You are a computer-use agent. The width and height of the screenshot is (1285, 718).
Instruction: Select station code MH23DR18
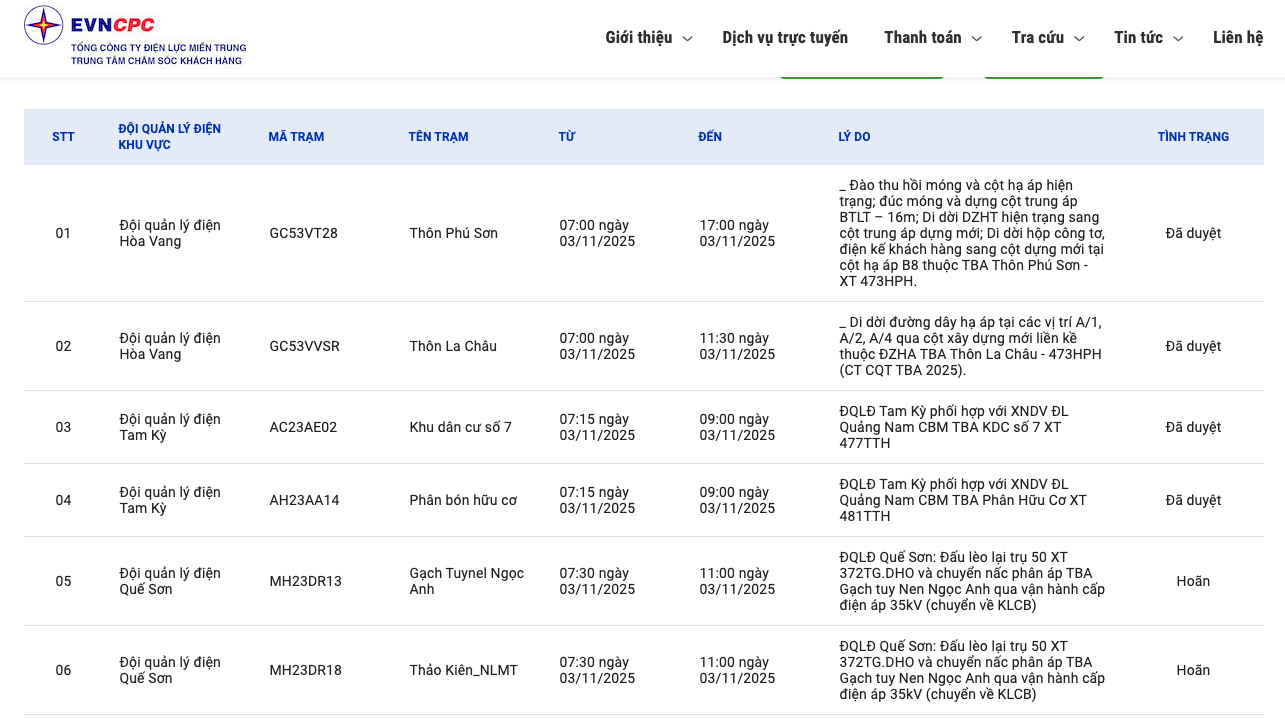click(305, 670)
